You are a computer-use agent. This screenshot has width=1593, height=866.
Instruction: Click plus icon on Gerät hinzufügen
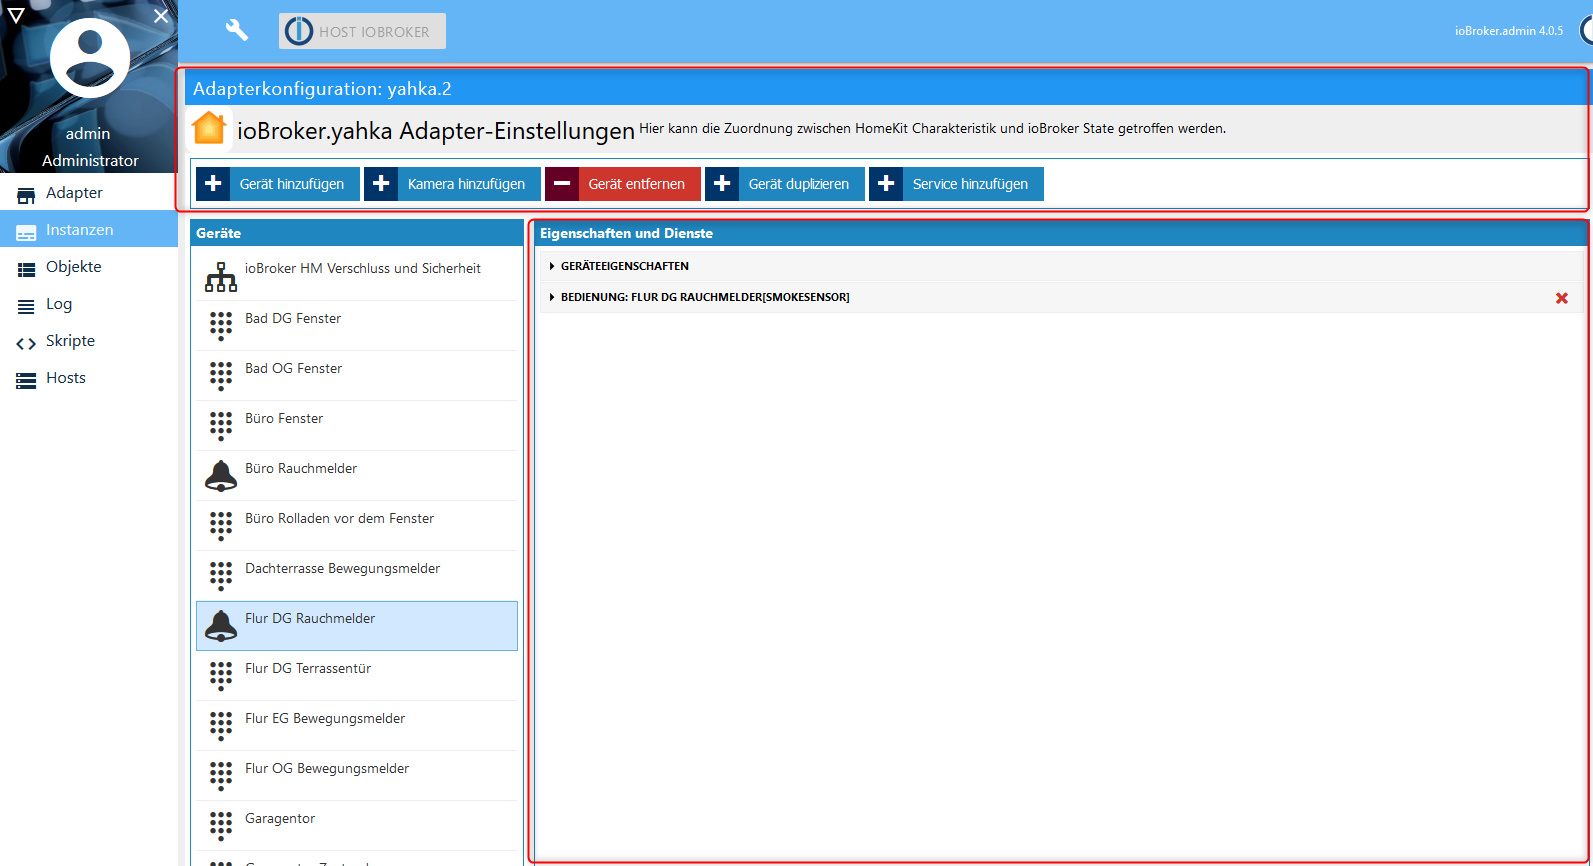[x=213, y=184]
